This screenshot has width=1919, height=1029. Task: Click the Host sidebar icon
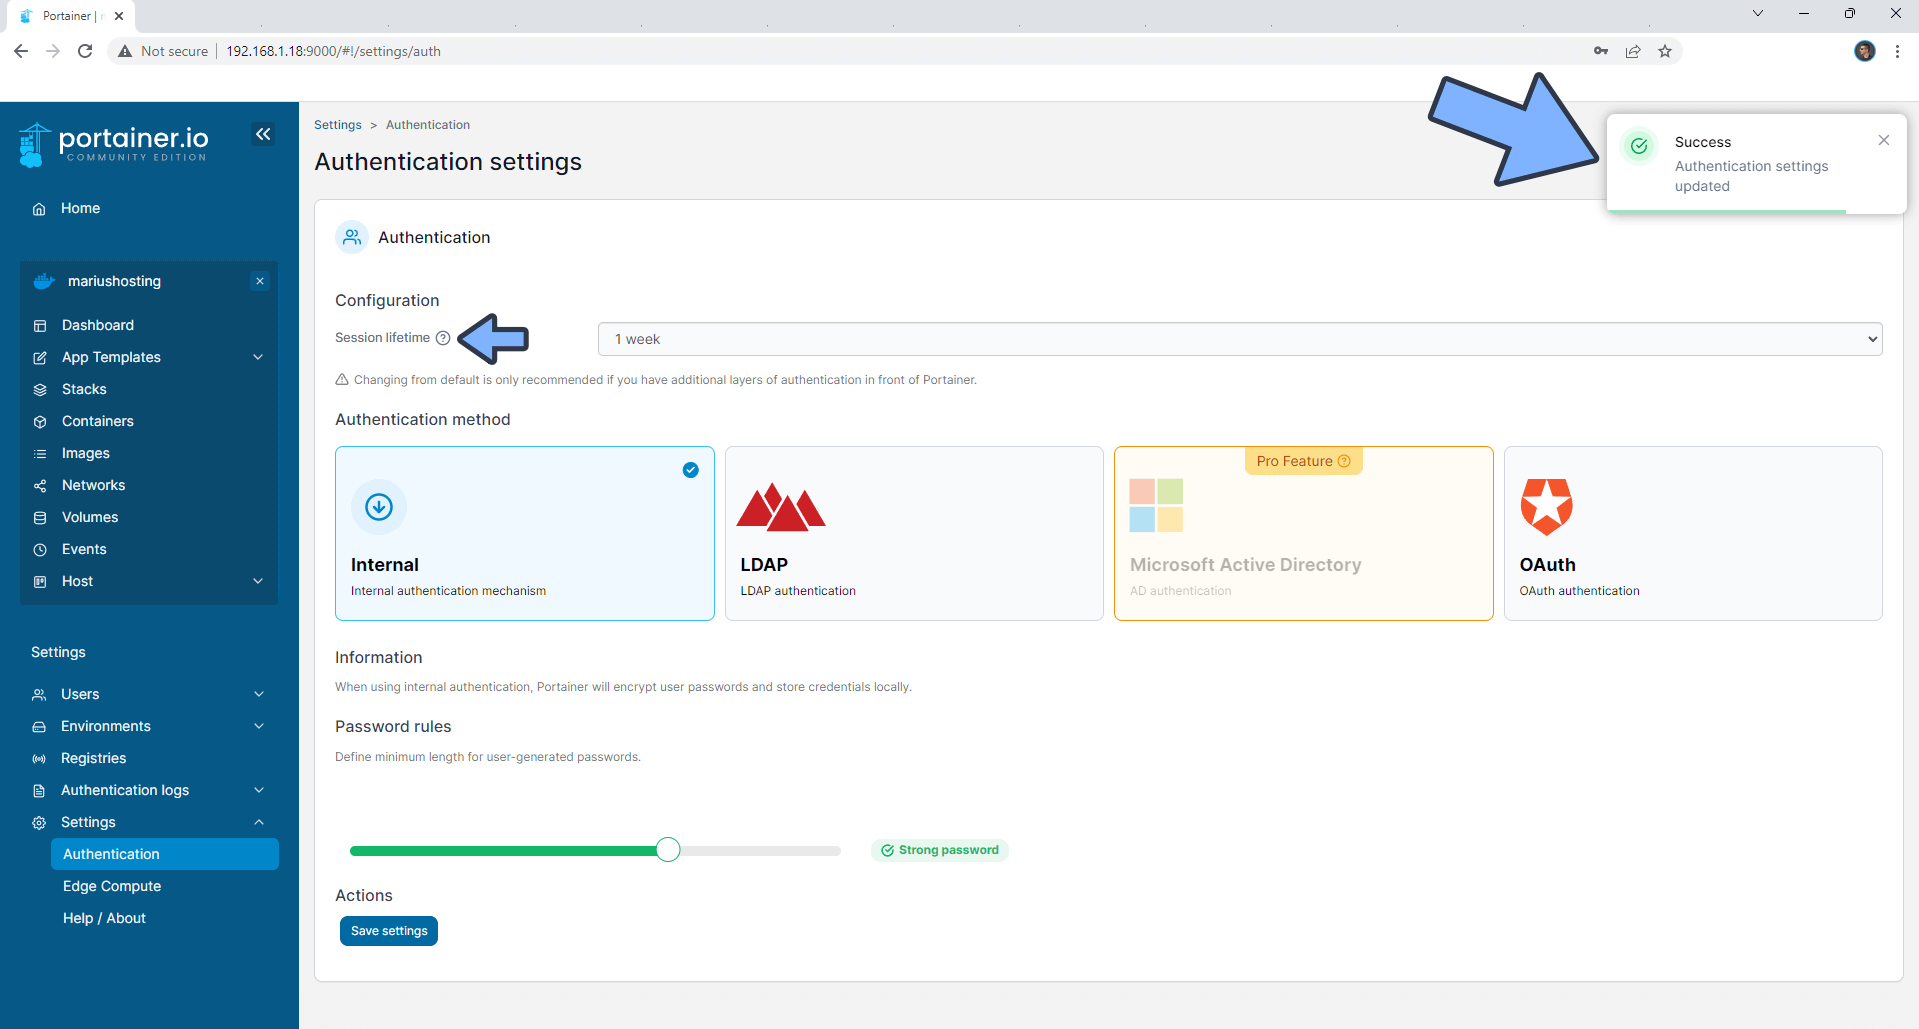(x=40, y=582)
